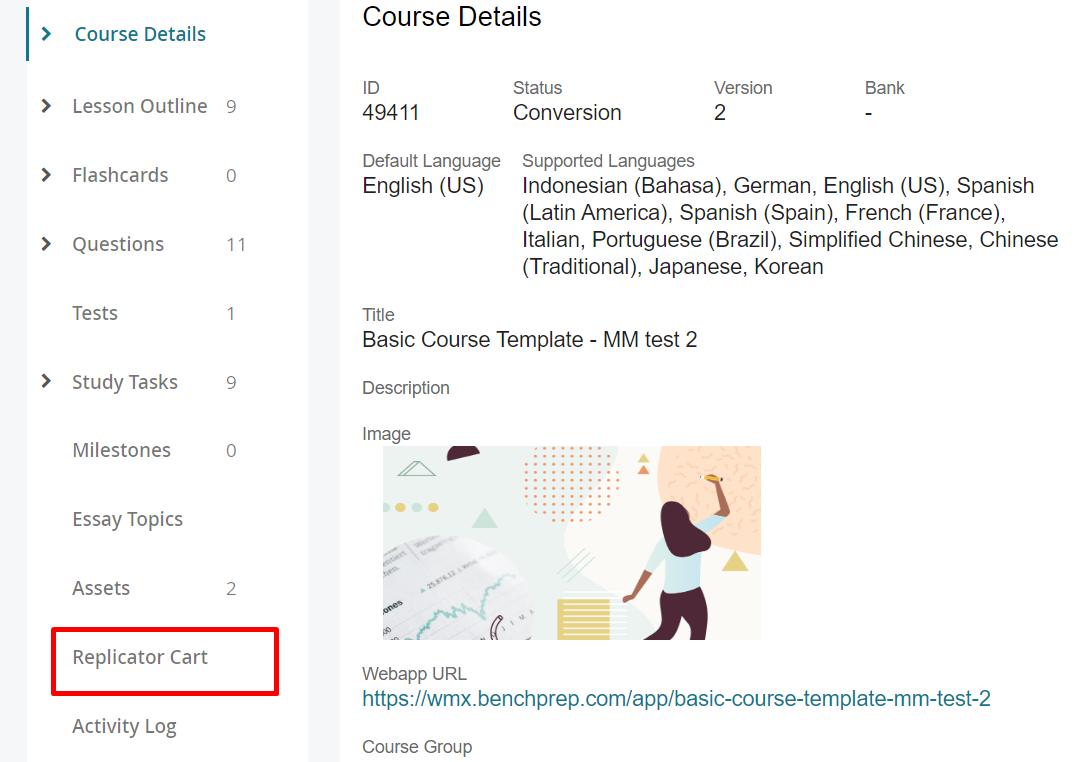This screenshot has height=762, width=1090.
Task: Open the Webapp URL hyperlink
Action: [x=676, y=698]
